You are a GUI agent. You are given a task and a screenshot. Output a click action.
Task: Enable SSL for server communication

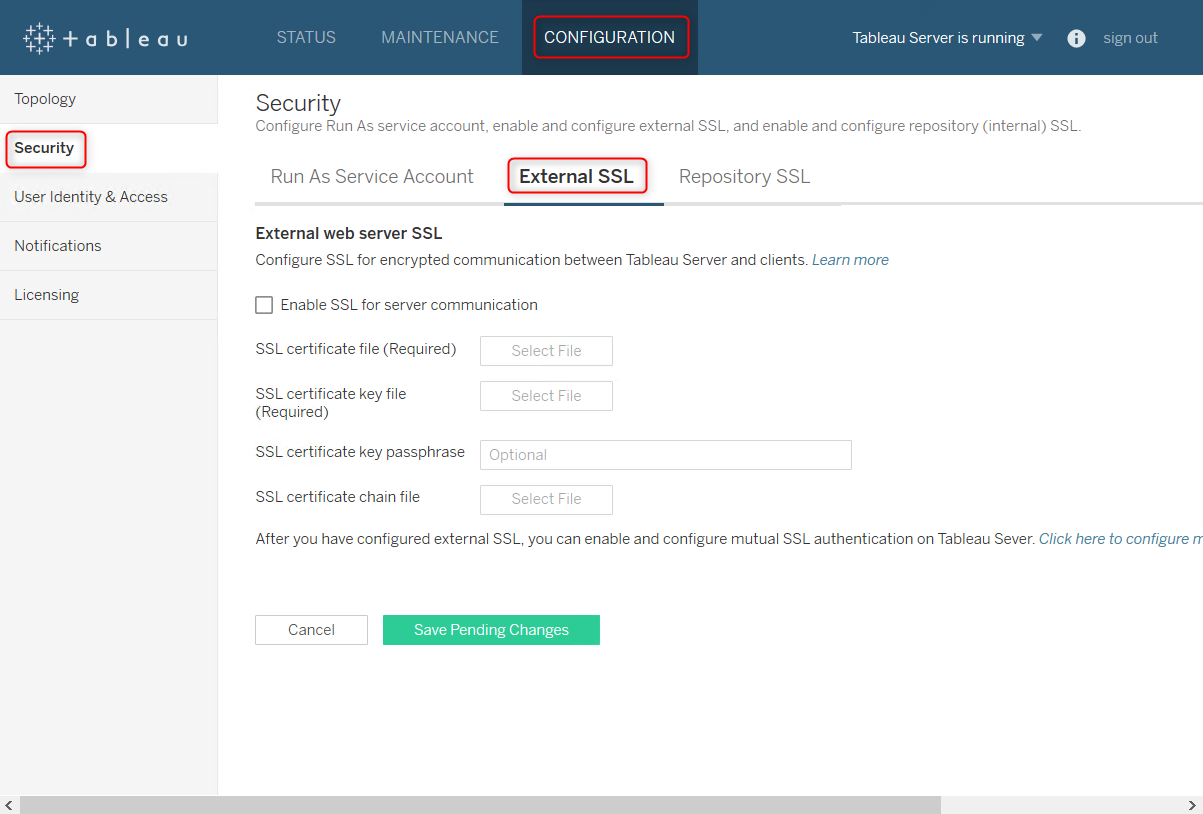(264, 304)
